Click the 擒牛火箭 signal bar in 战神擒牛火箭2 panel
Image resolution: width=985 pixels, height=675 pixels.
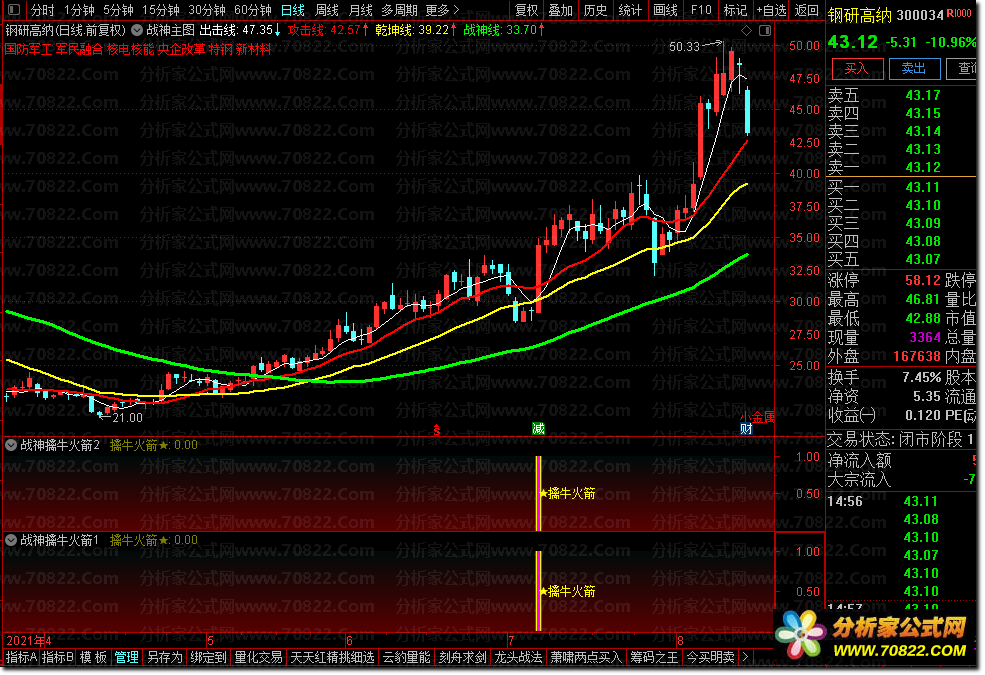538,494
